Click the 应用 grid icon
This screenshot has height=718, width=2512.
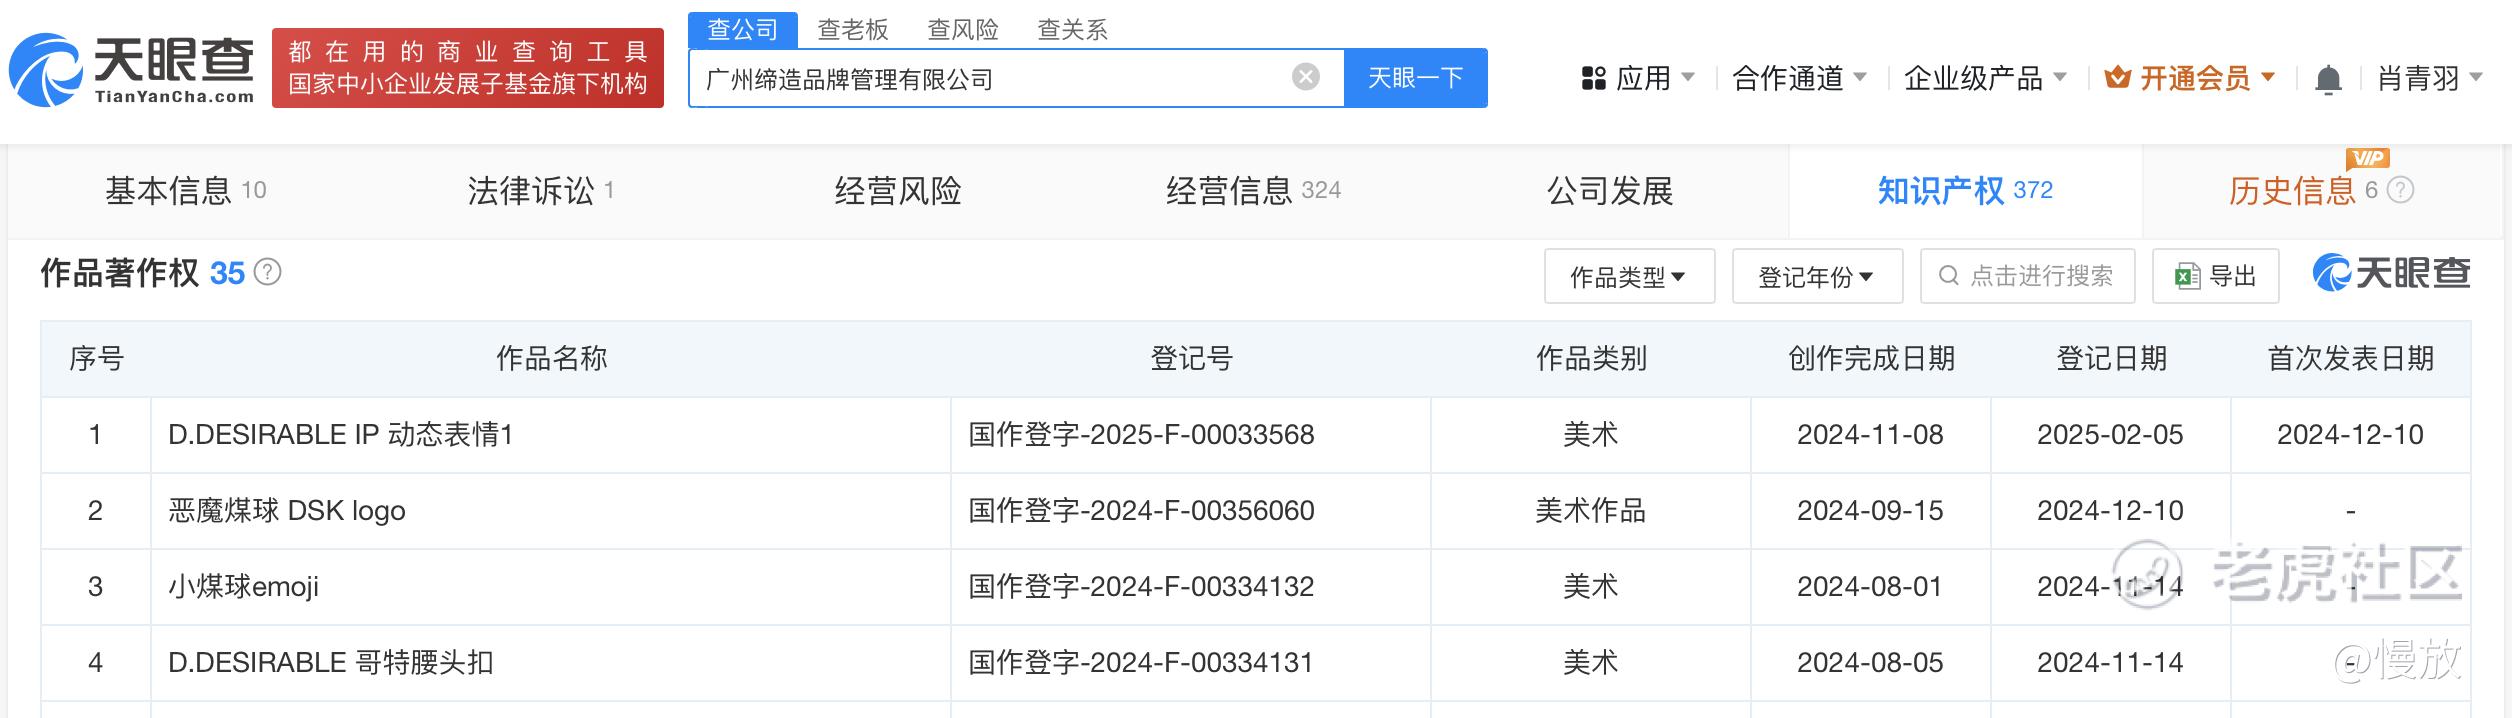[1594, 78]
